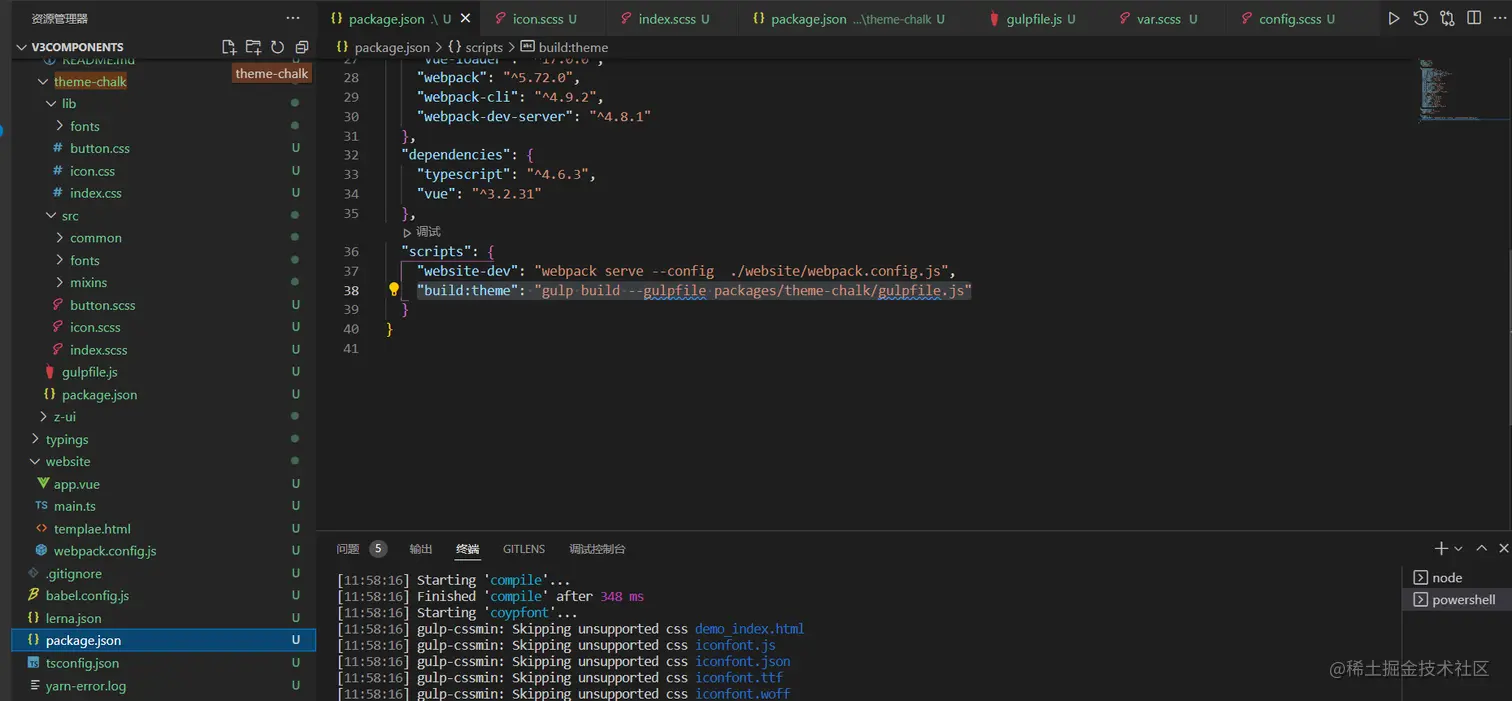Click the package.json breadcrumb segment
This screenshot has width=1512, height=701.
pyautogui.click(x=392, y=47)
